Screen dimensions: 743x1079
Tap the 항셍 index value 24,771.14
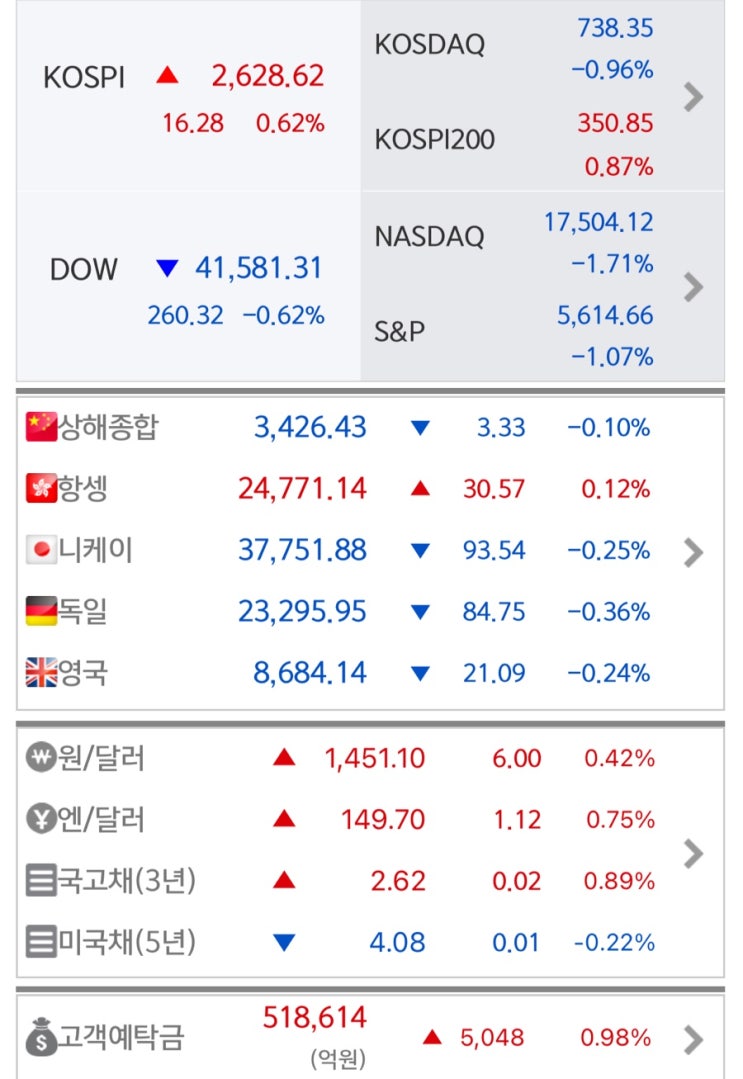(302, 489)
